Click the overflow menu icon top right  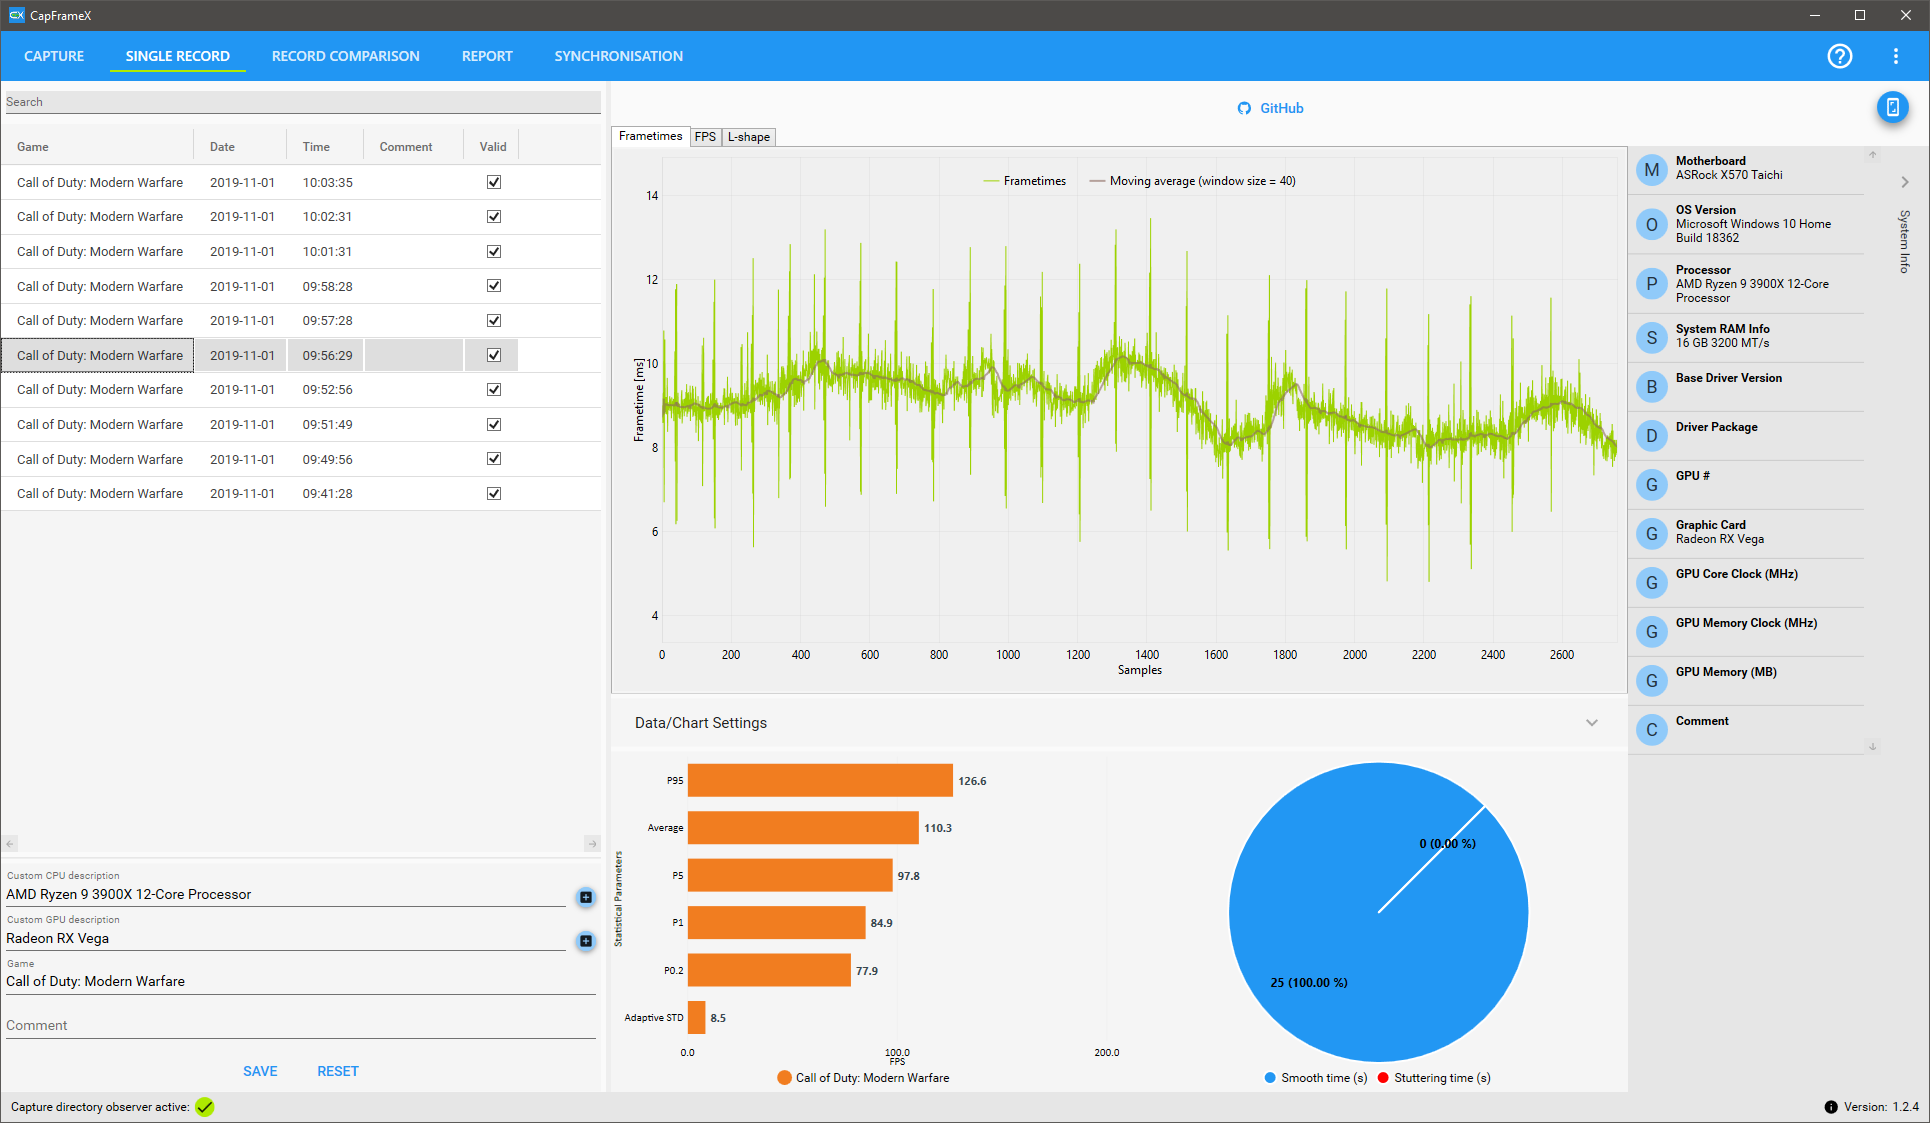point(1897,56)
